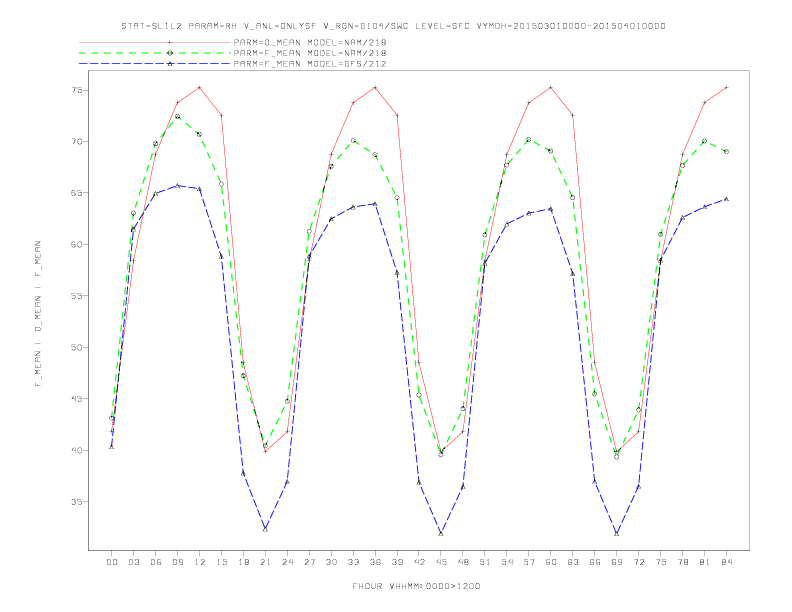The height and width of the screenshot is (612, 792).
Task: Click blue GFS triangle marker at hour 84
Action: (x=726, y=199)
